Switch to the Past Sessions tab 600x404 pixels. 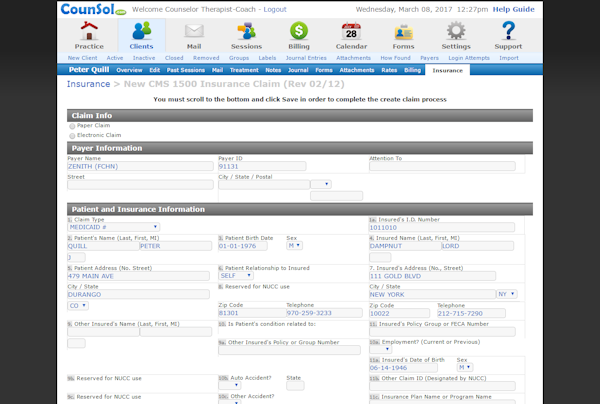pyautogui.click(x=186, y=71)
